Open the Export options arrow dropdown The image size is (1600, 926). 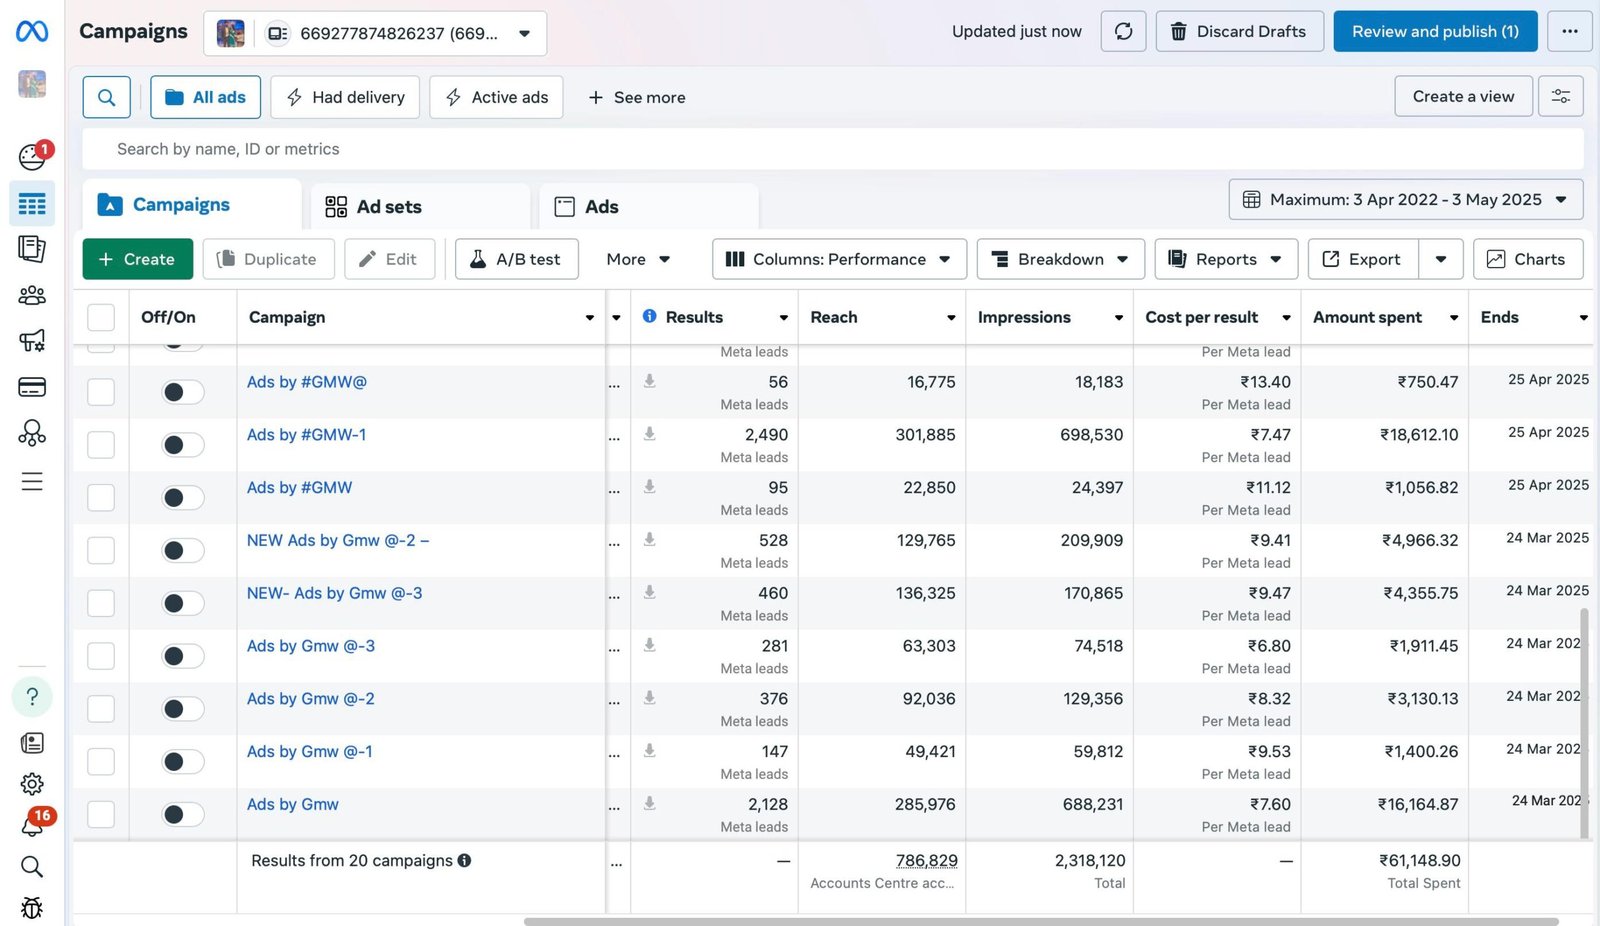click(x=1440, y=259)
